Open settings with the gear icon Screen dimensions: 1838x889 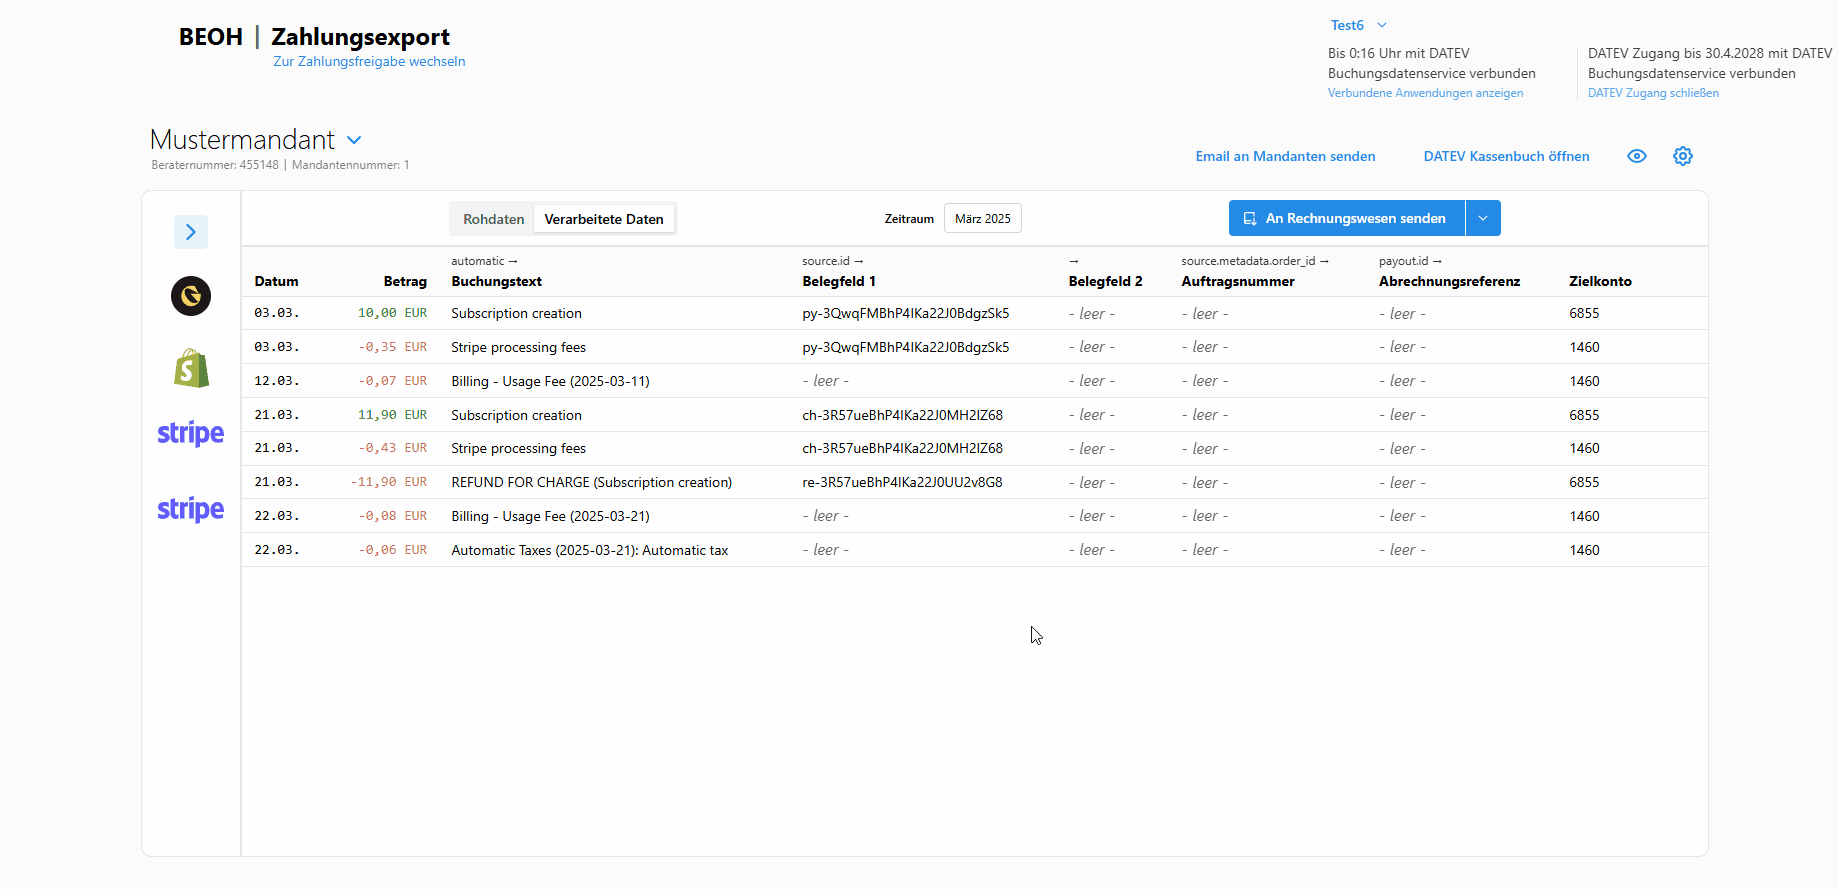tap(1683, 156)
